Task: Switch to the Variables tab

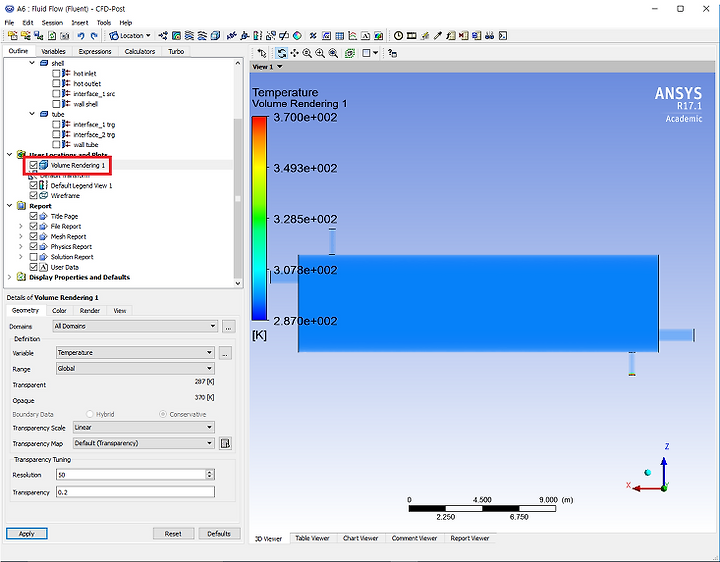Action: point(53,51)
